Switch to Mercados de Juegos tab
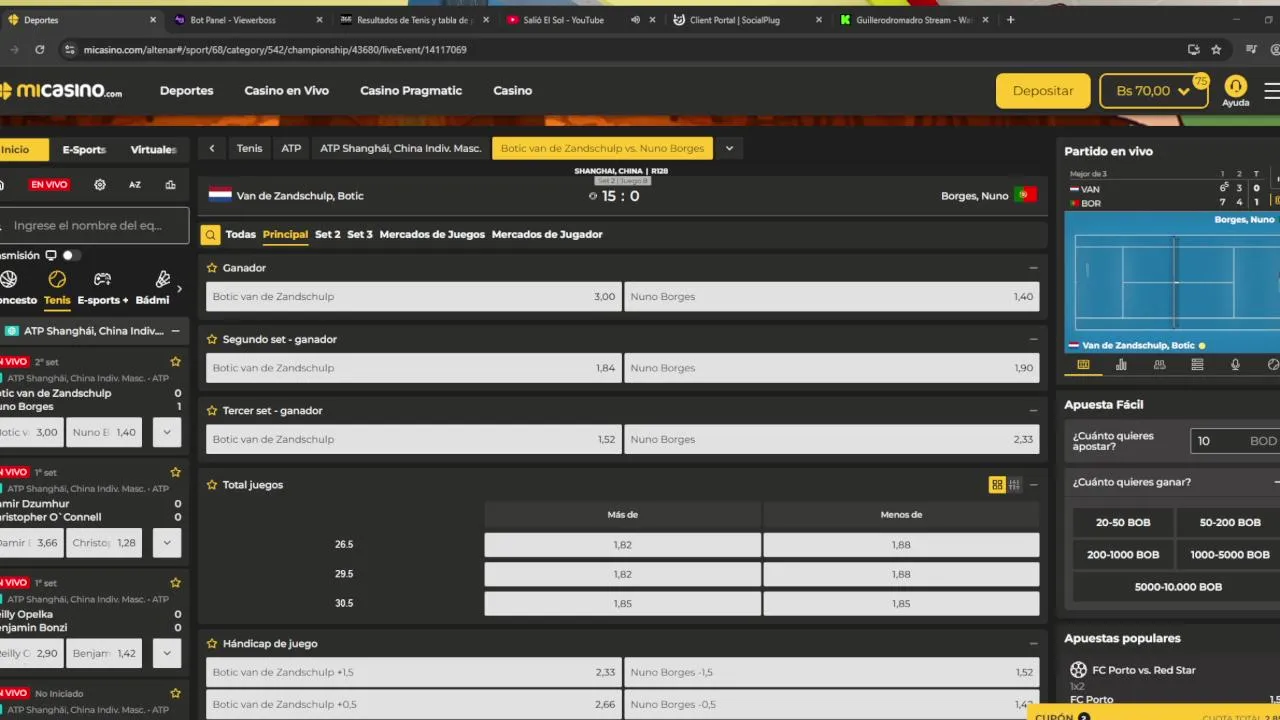1280x720 pixels. pos(432,235)
